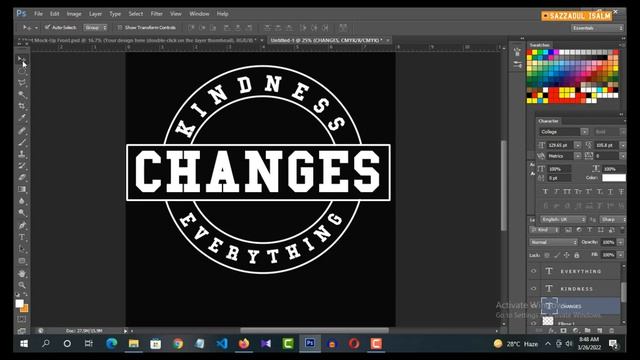Toggle the Strikethrough character style
The width and height of the screenshot is (640, 360).
621,191
